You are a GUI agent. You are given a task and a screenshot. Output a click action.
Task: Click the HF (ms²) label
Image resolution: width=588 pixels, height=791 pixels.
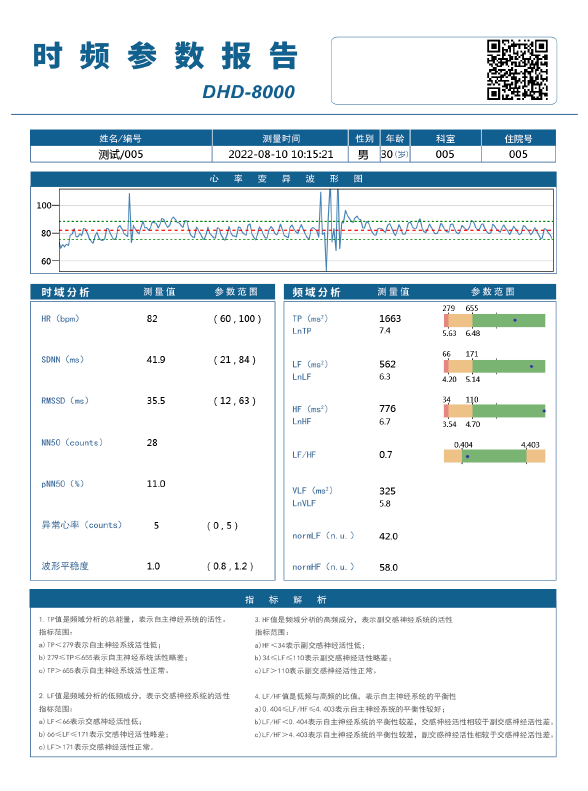pos(310,409)
